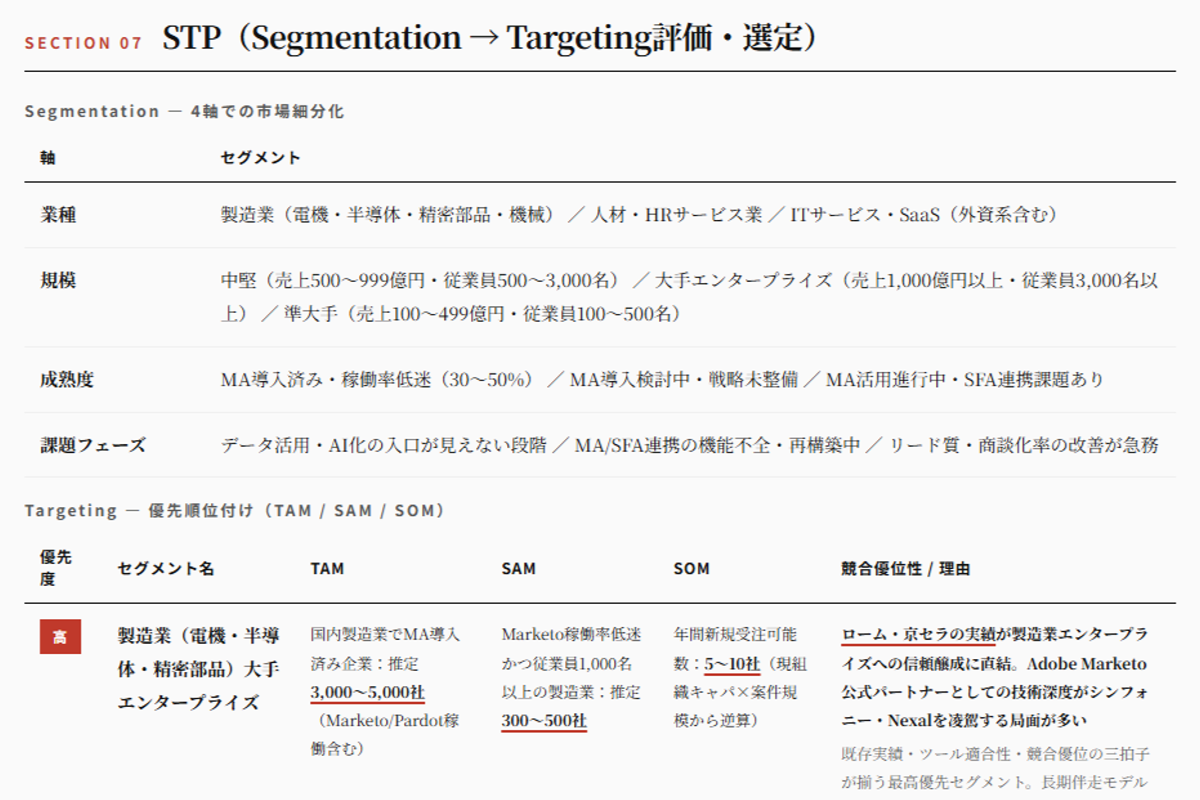
Task: Click the underlined 3,000〜5,000社 figure
Action: click(368, 692)
